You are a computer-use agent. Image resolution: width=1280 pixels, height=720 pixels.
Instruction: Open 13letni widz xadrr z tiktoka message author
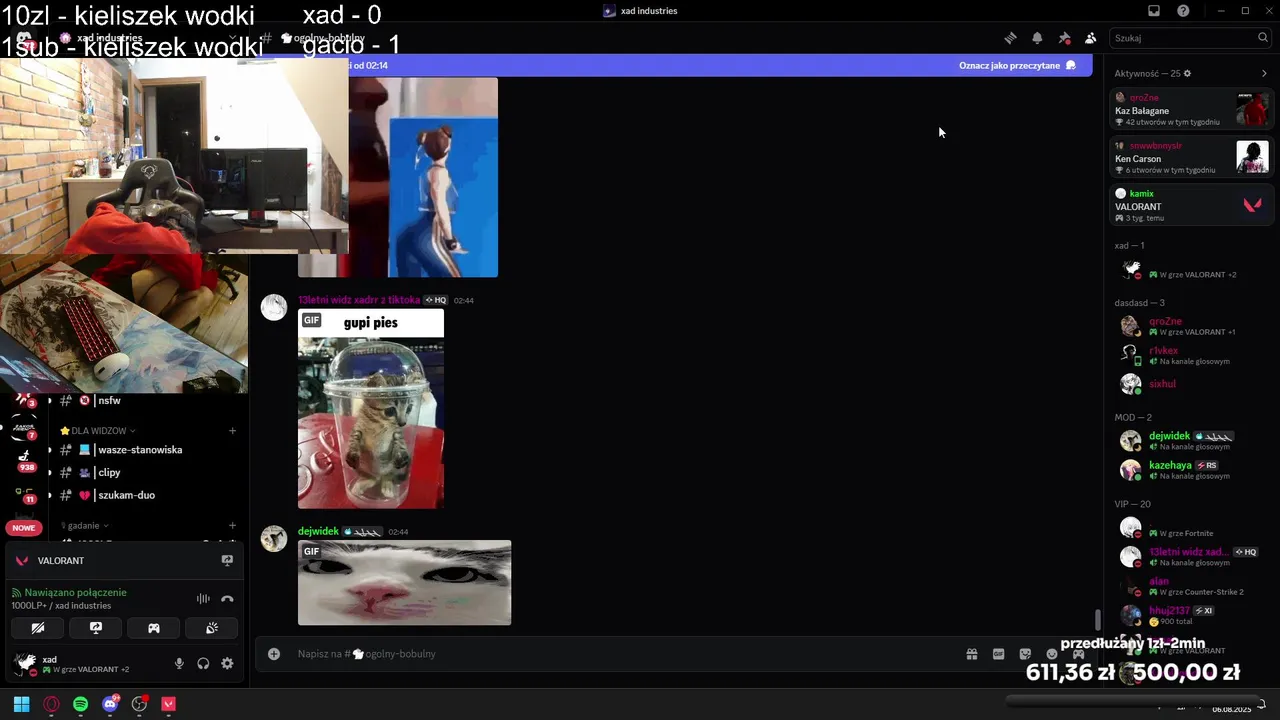click(358, 300)
